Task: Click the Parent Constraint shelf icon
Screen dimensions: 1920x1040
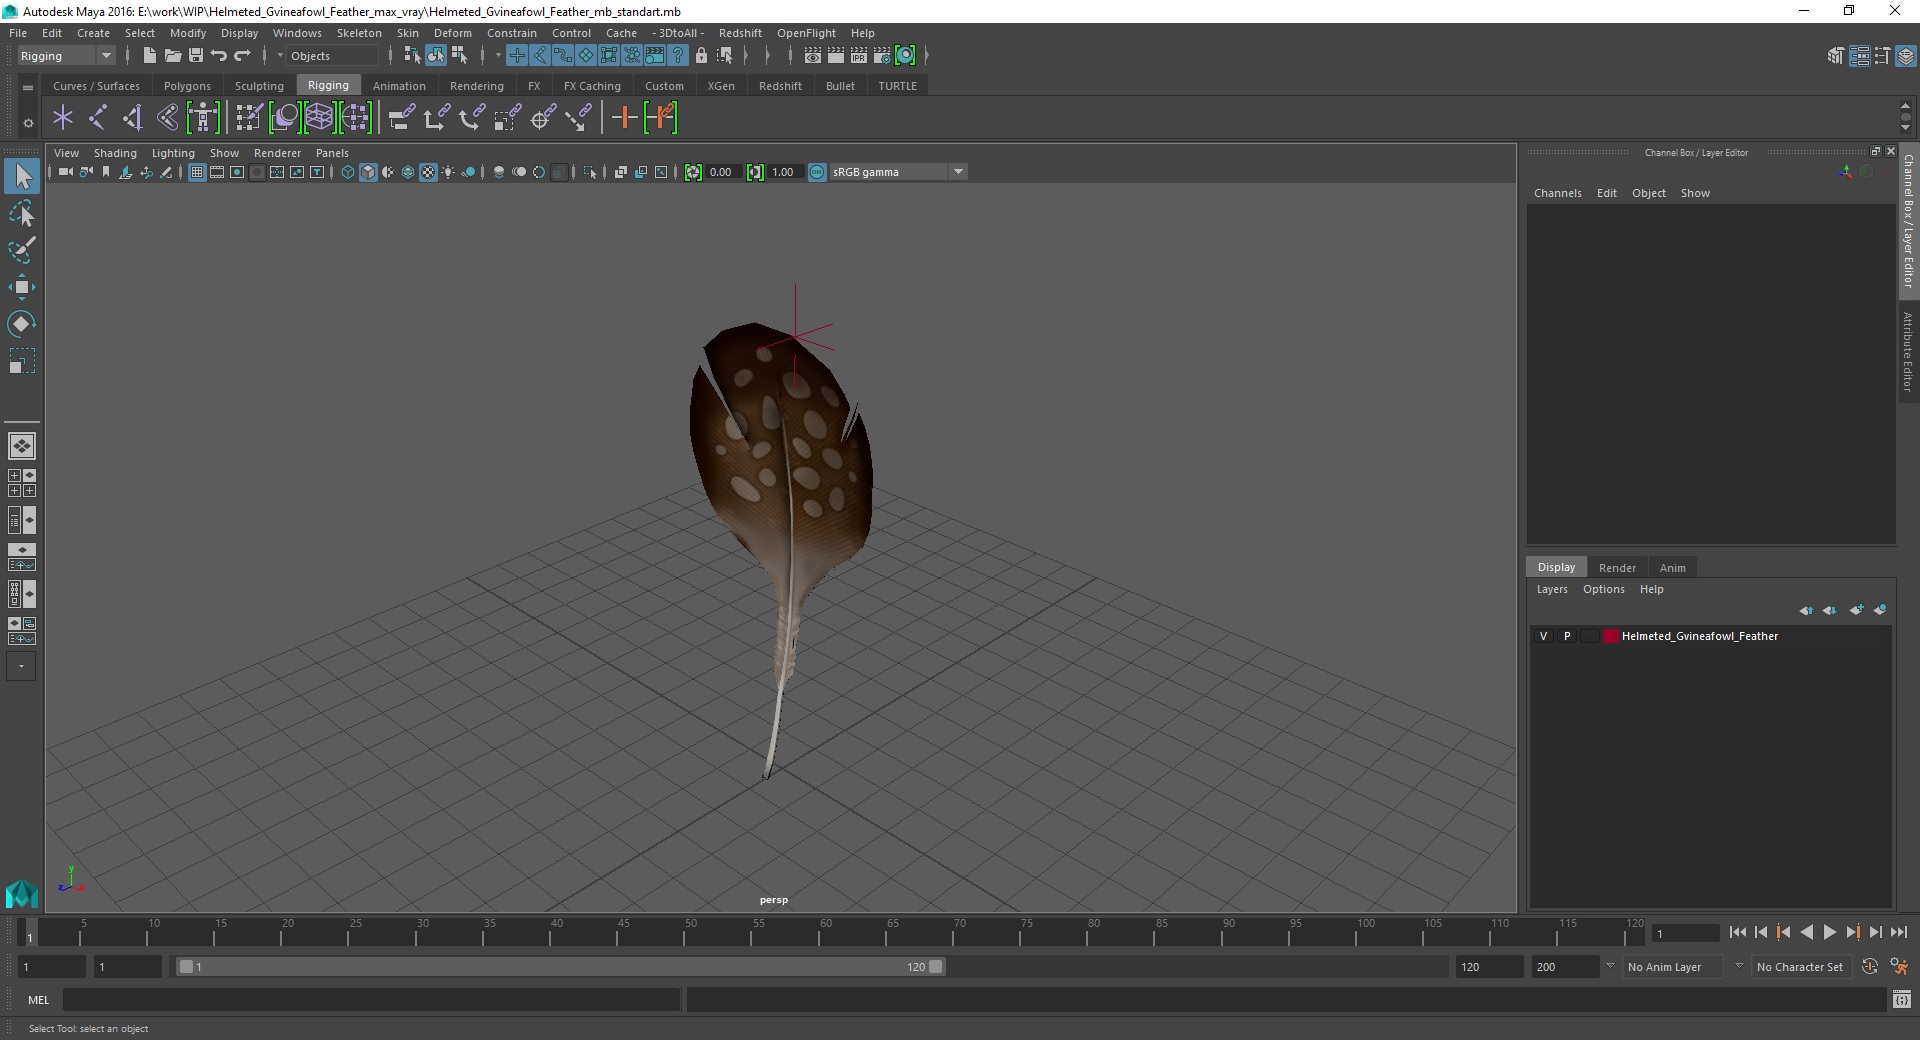Action: click(x=401, y=118)
